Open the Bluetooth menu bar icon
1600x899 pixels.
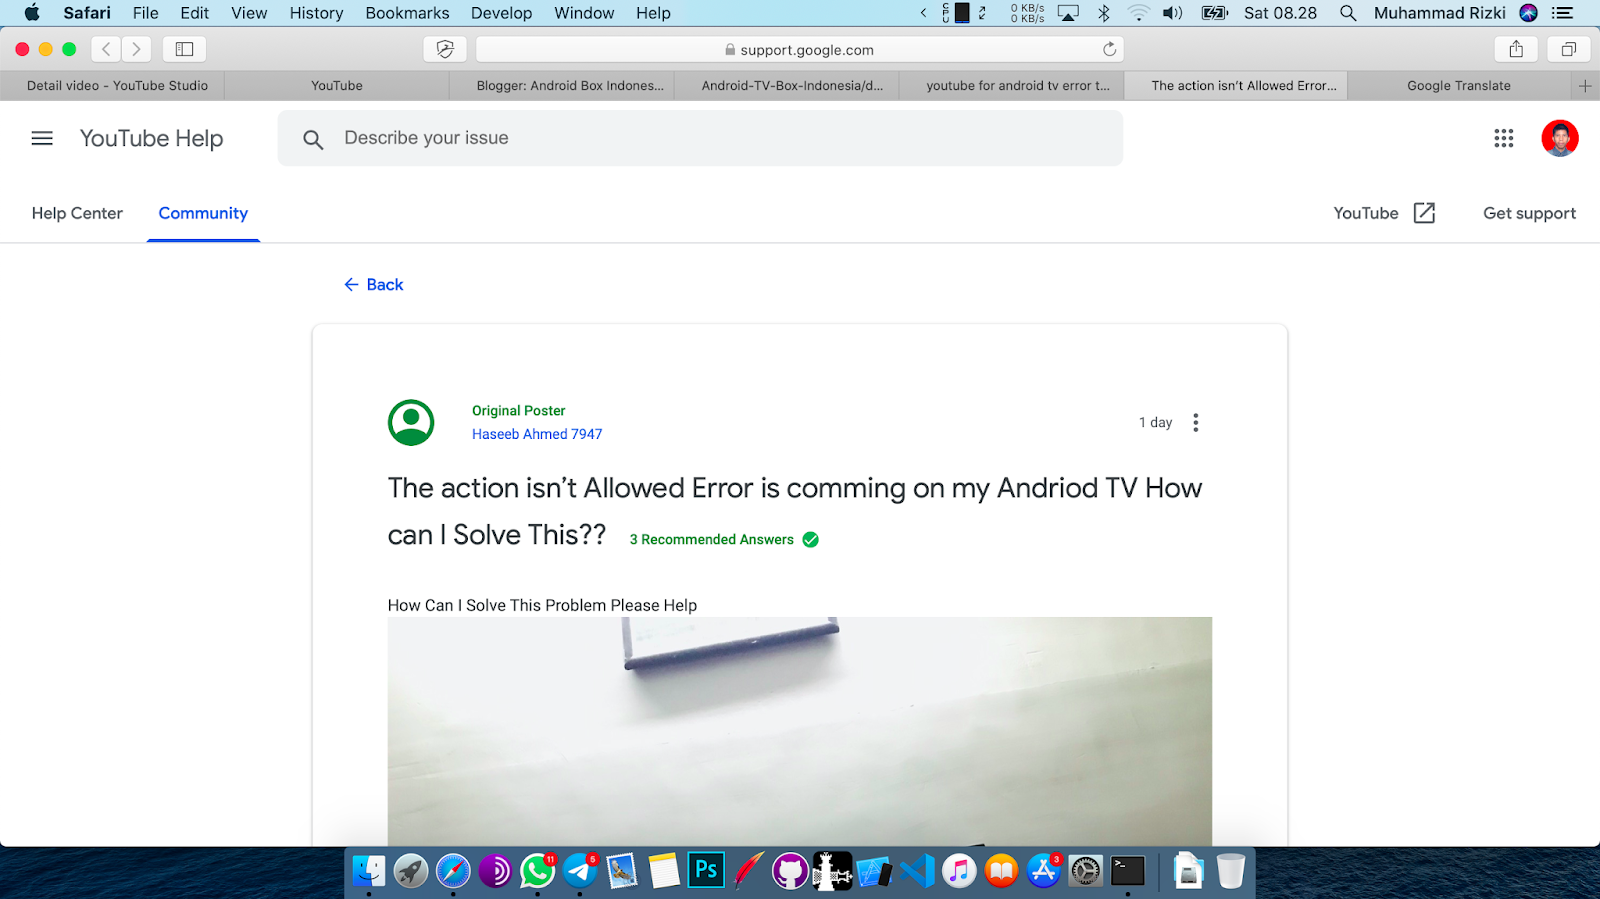click(1104, 13)
